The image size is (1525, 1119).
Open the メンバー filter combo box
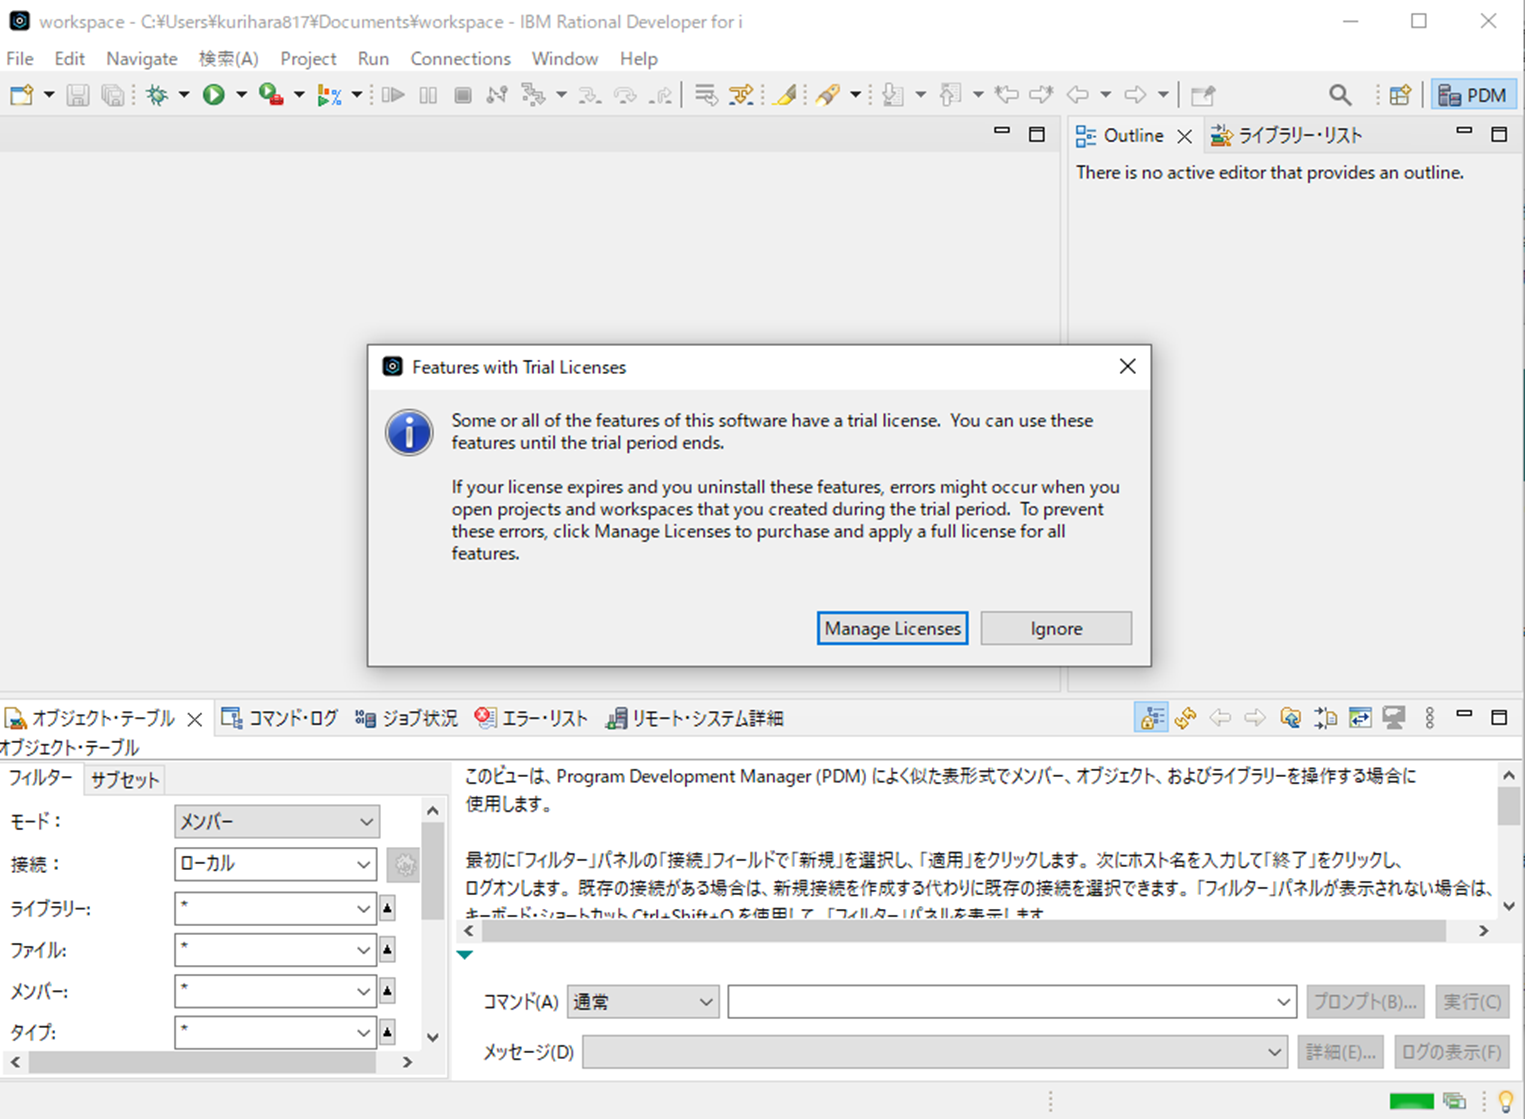click(x=274, y=991)
